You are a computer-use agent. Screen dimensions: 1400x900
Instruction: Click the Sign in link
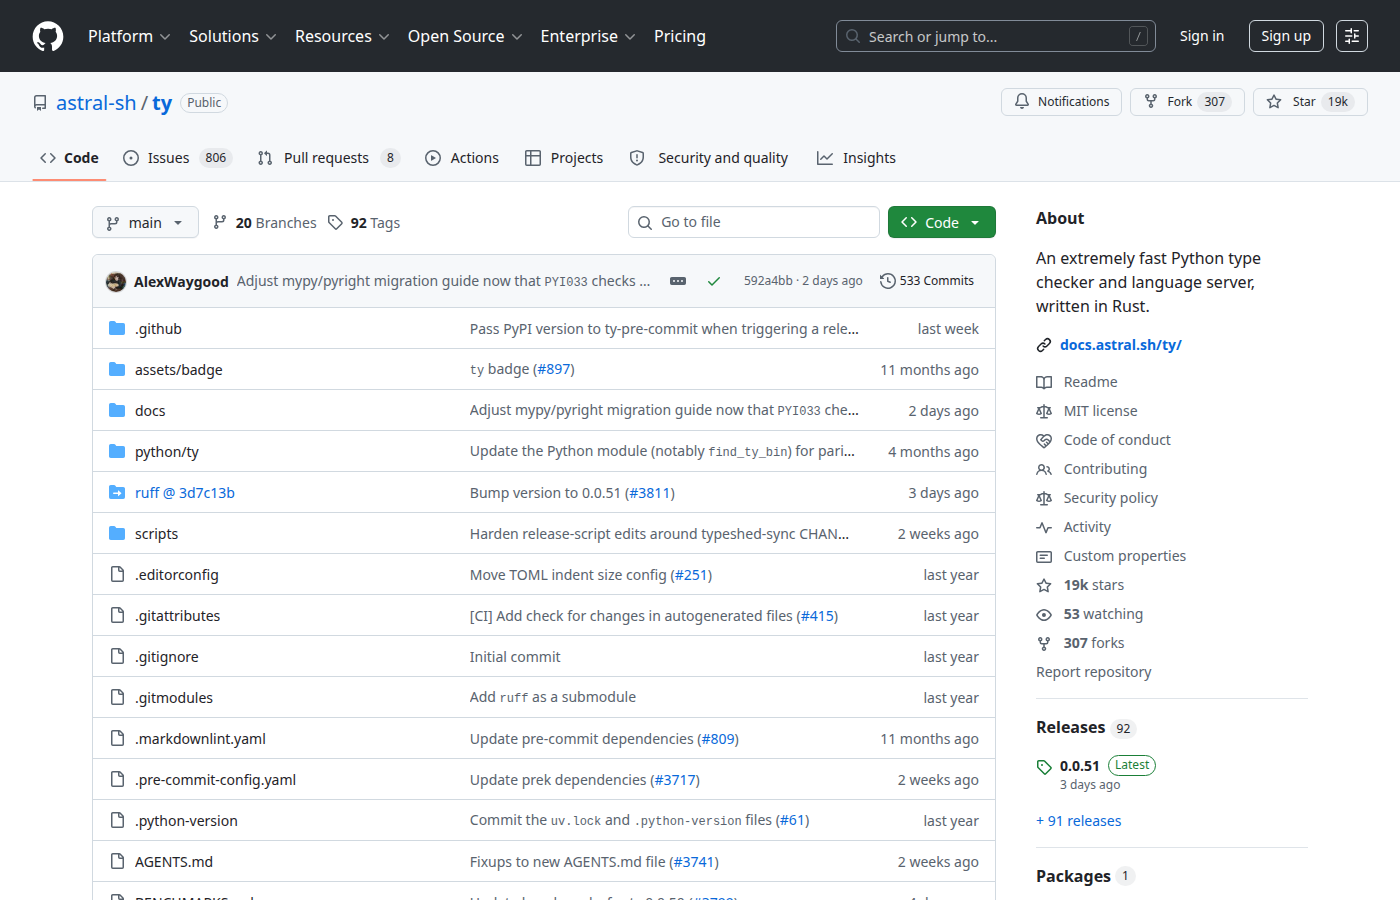pyautogui.click(x=1202, y=36)
